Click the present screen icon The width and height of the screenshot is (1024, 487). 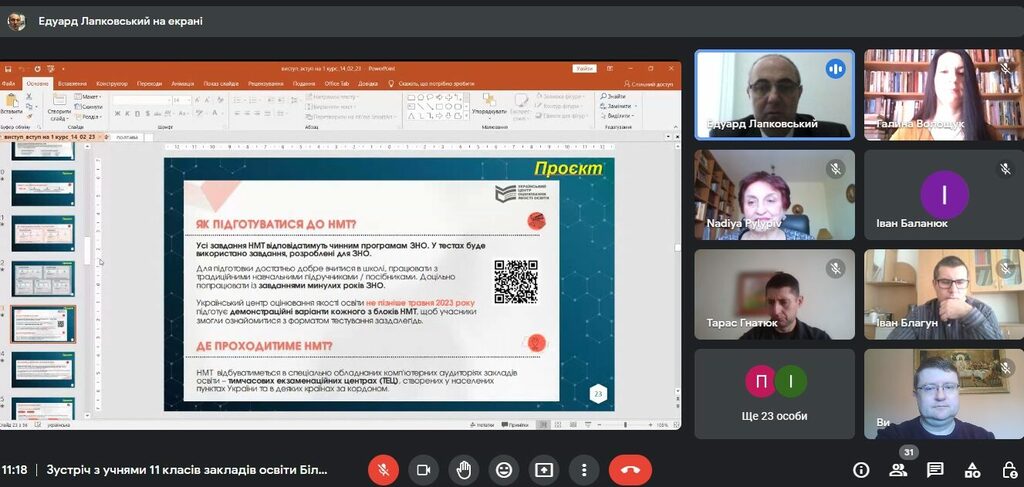[x=544, y=469]
